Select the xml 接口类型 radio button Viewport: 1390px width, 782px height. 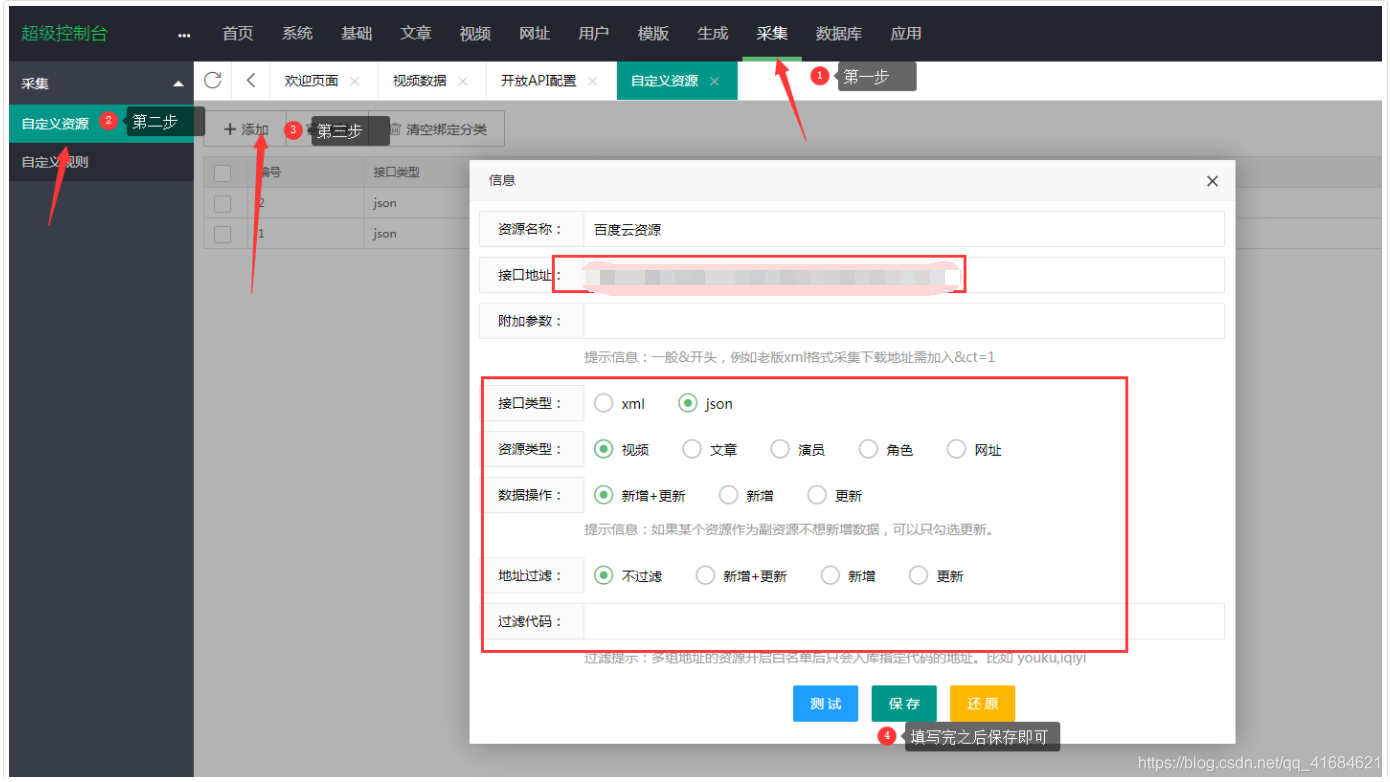click(604, 403)
